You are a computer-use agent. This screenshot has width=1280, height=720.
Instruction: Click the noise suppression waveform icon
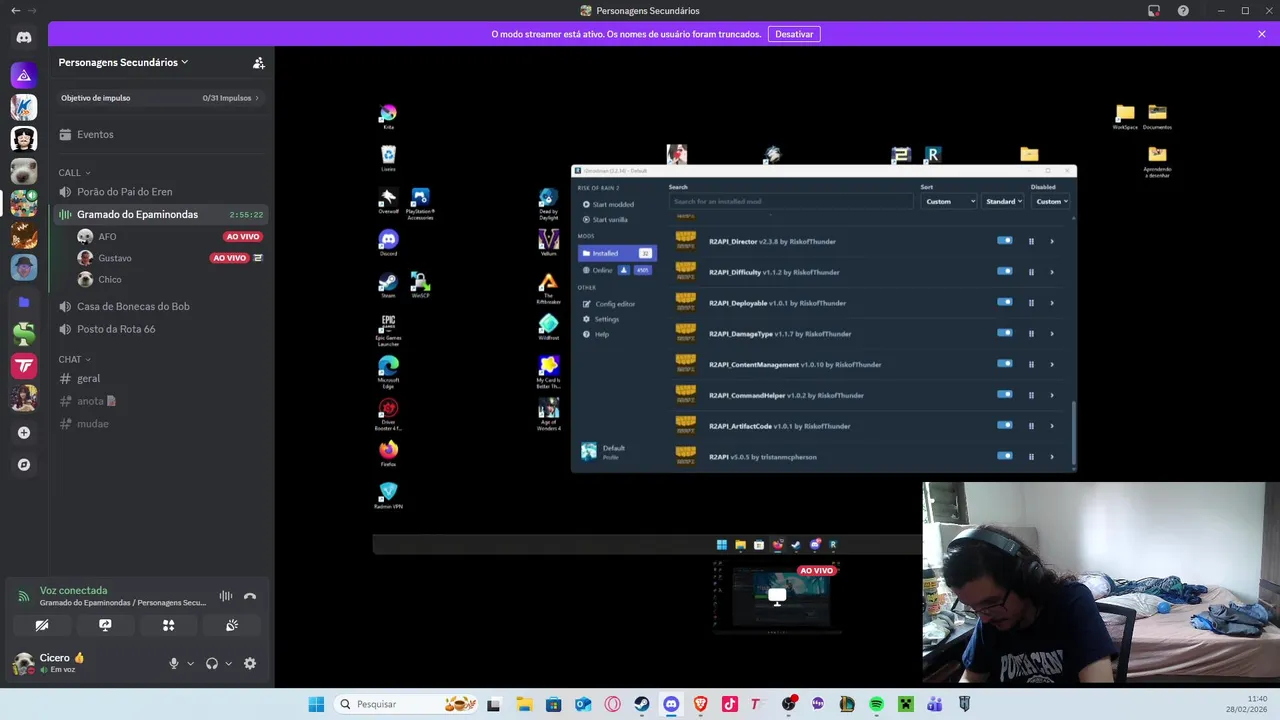[x=226, y=596]
